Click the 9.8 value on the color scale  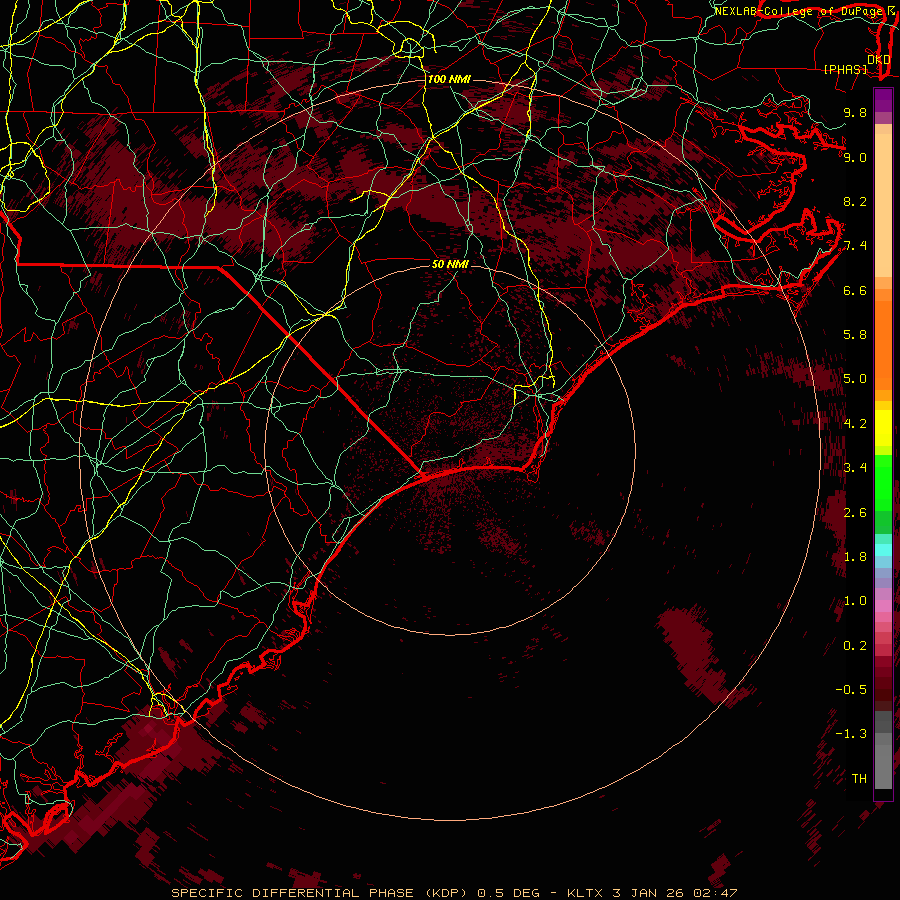(x=855, y=112)
